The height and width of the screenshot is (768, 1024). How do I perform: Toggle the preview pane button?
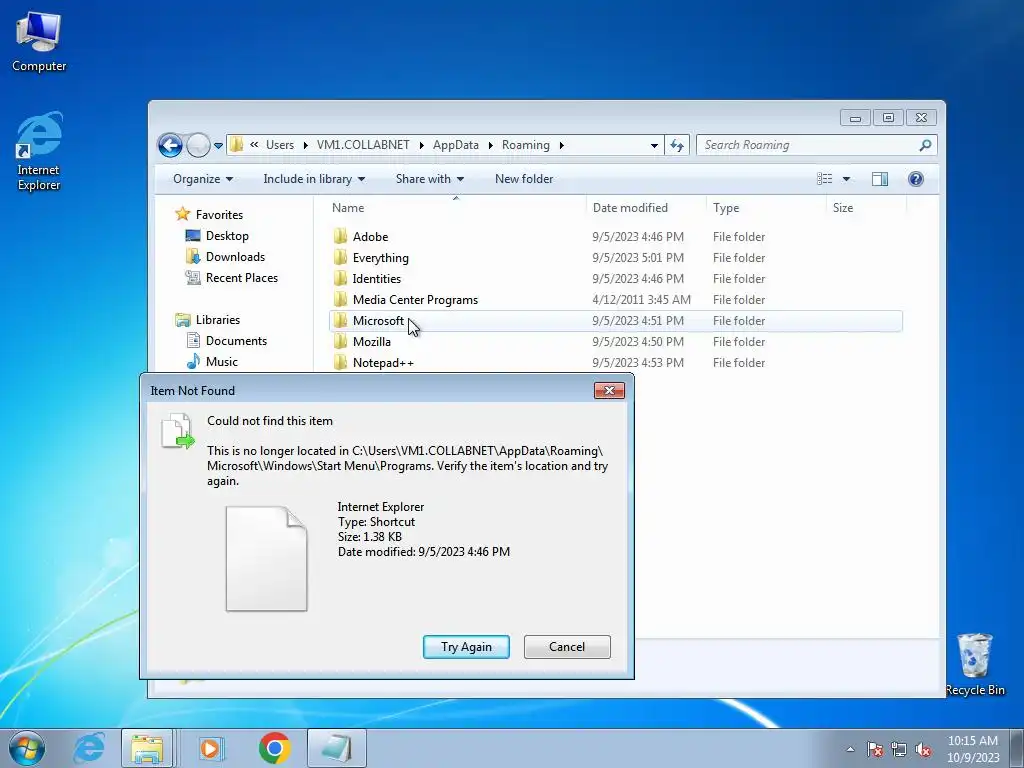(x=880, y=179)
